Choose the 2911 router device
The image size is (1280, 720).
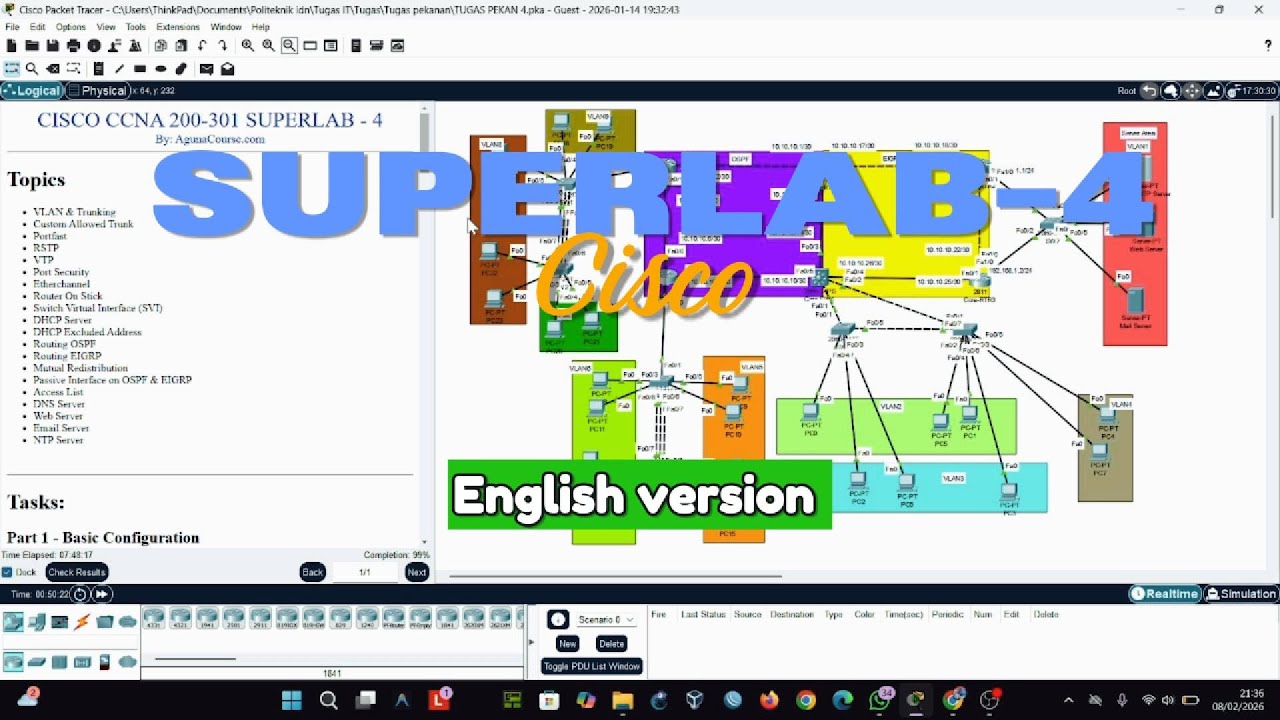(261, 616)
